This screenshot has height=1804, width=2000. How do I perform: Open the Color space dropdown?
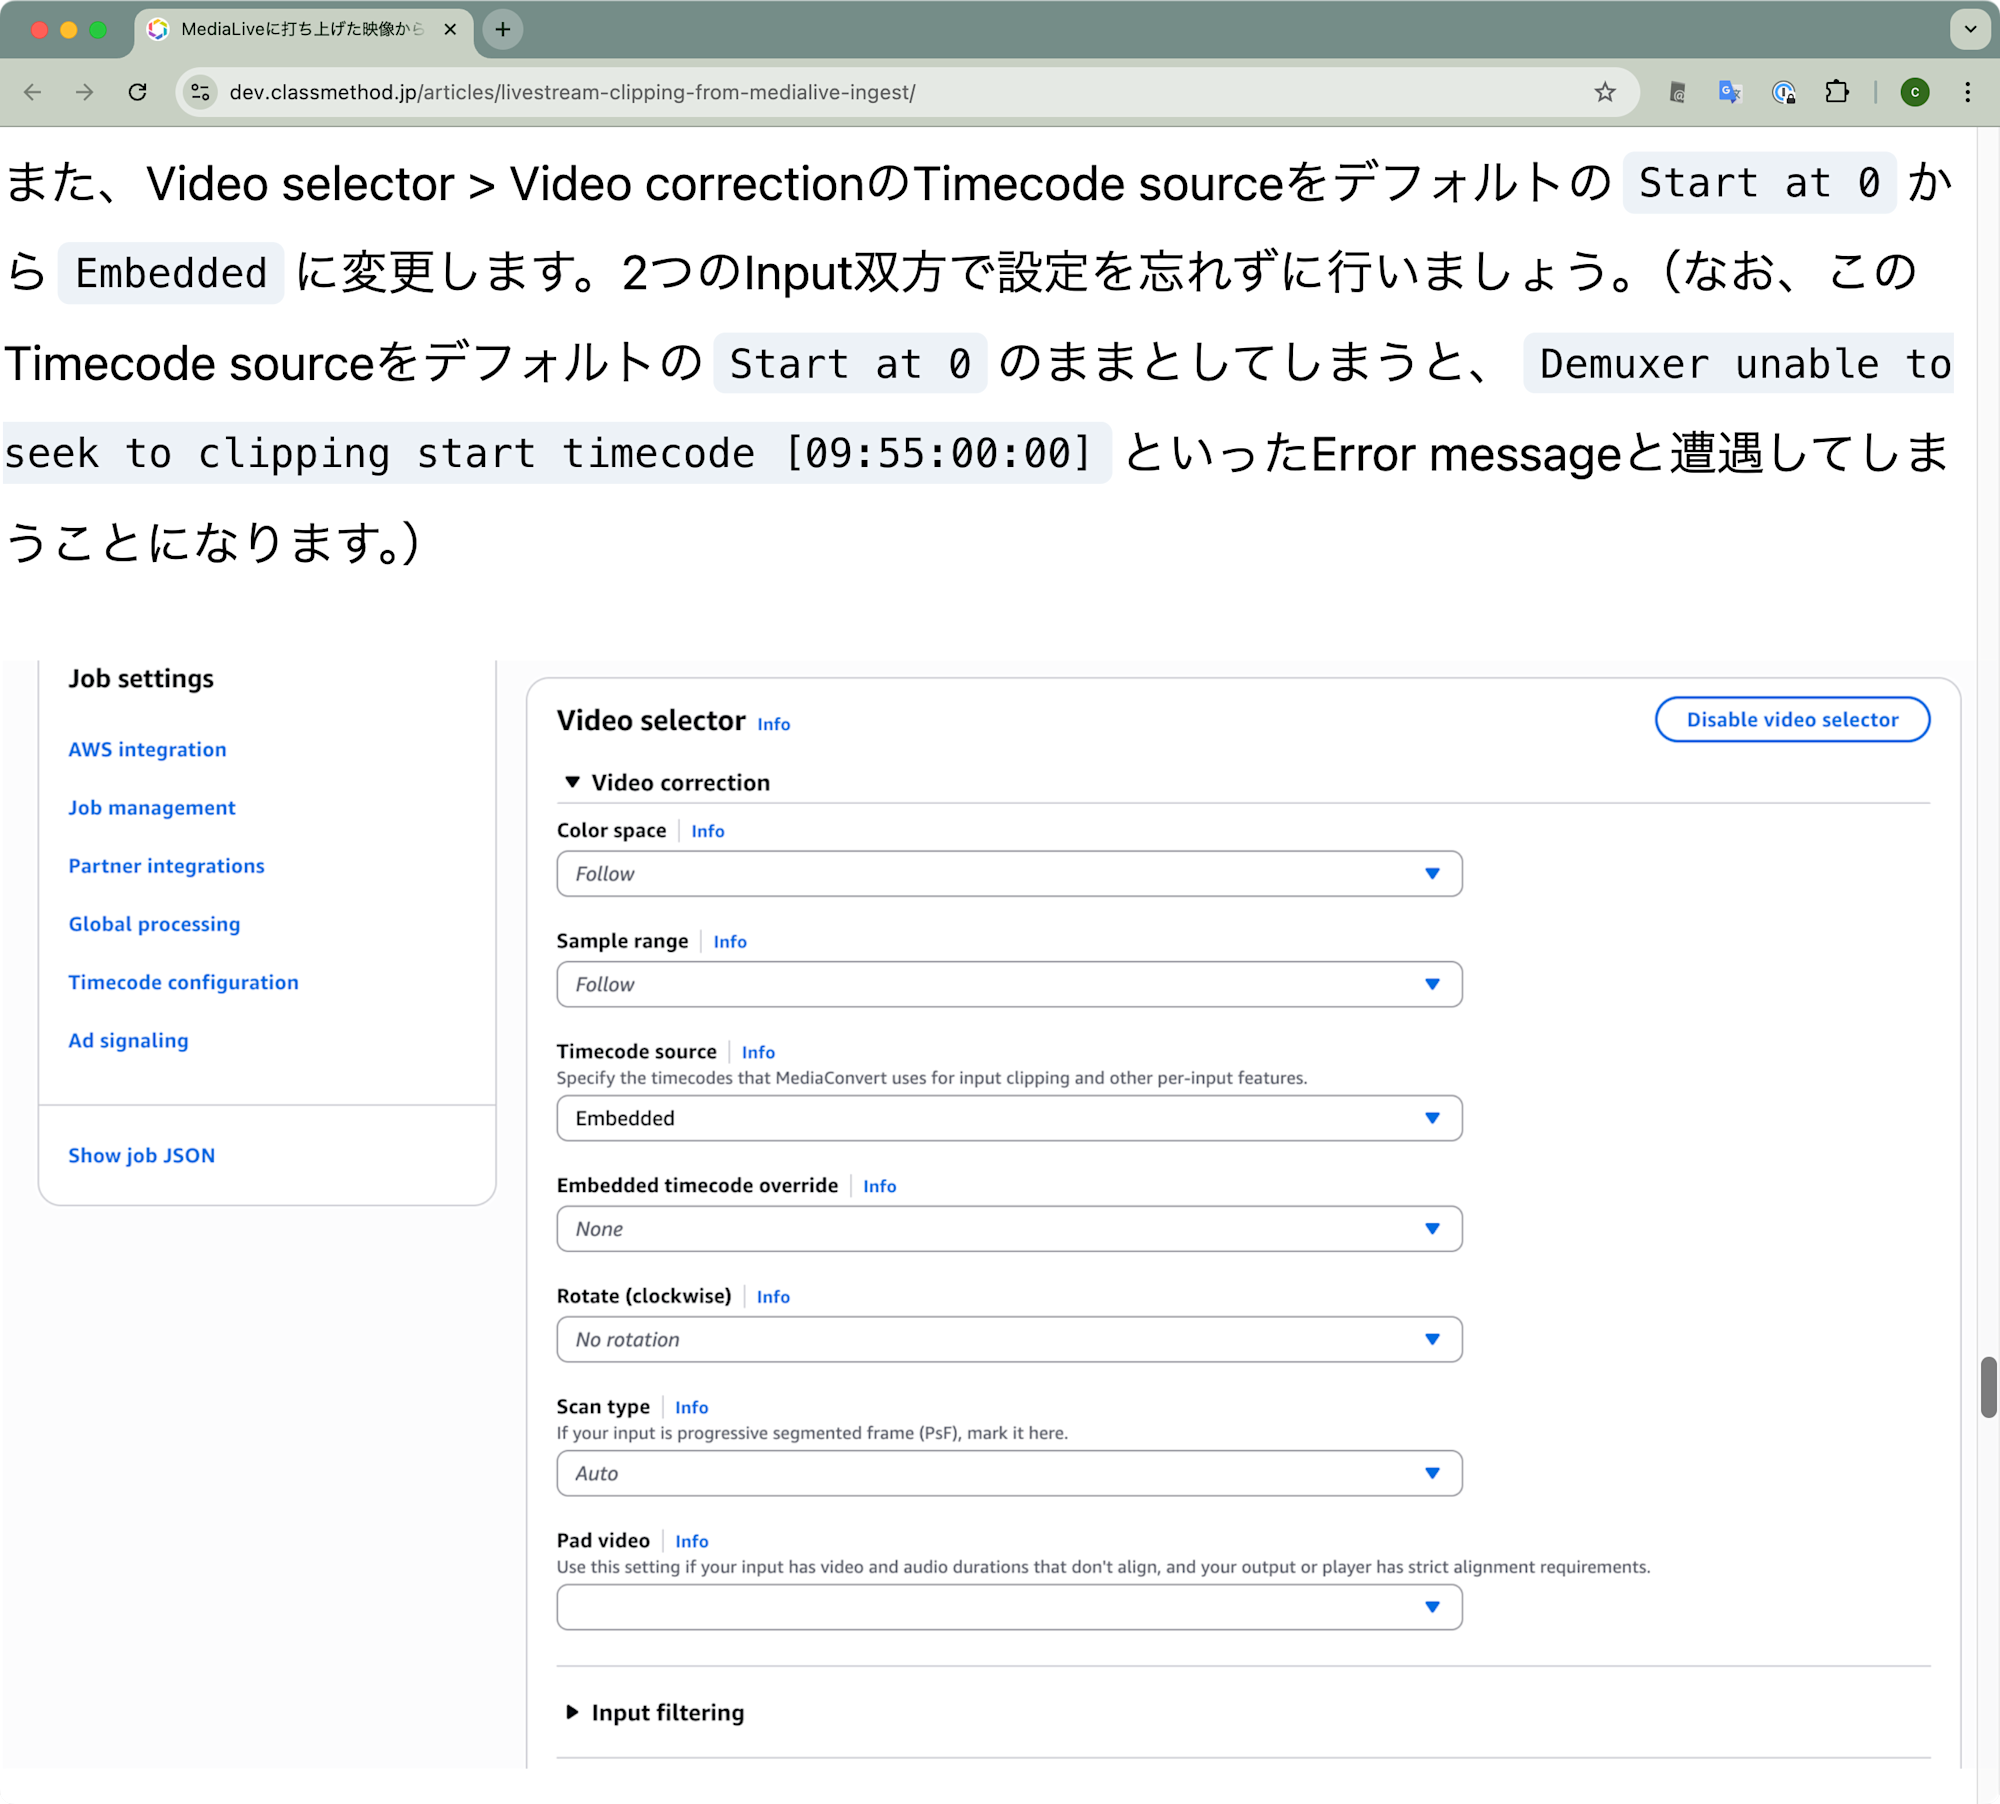[1009, 873]
